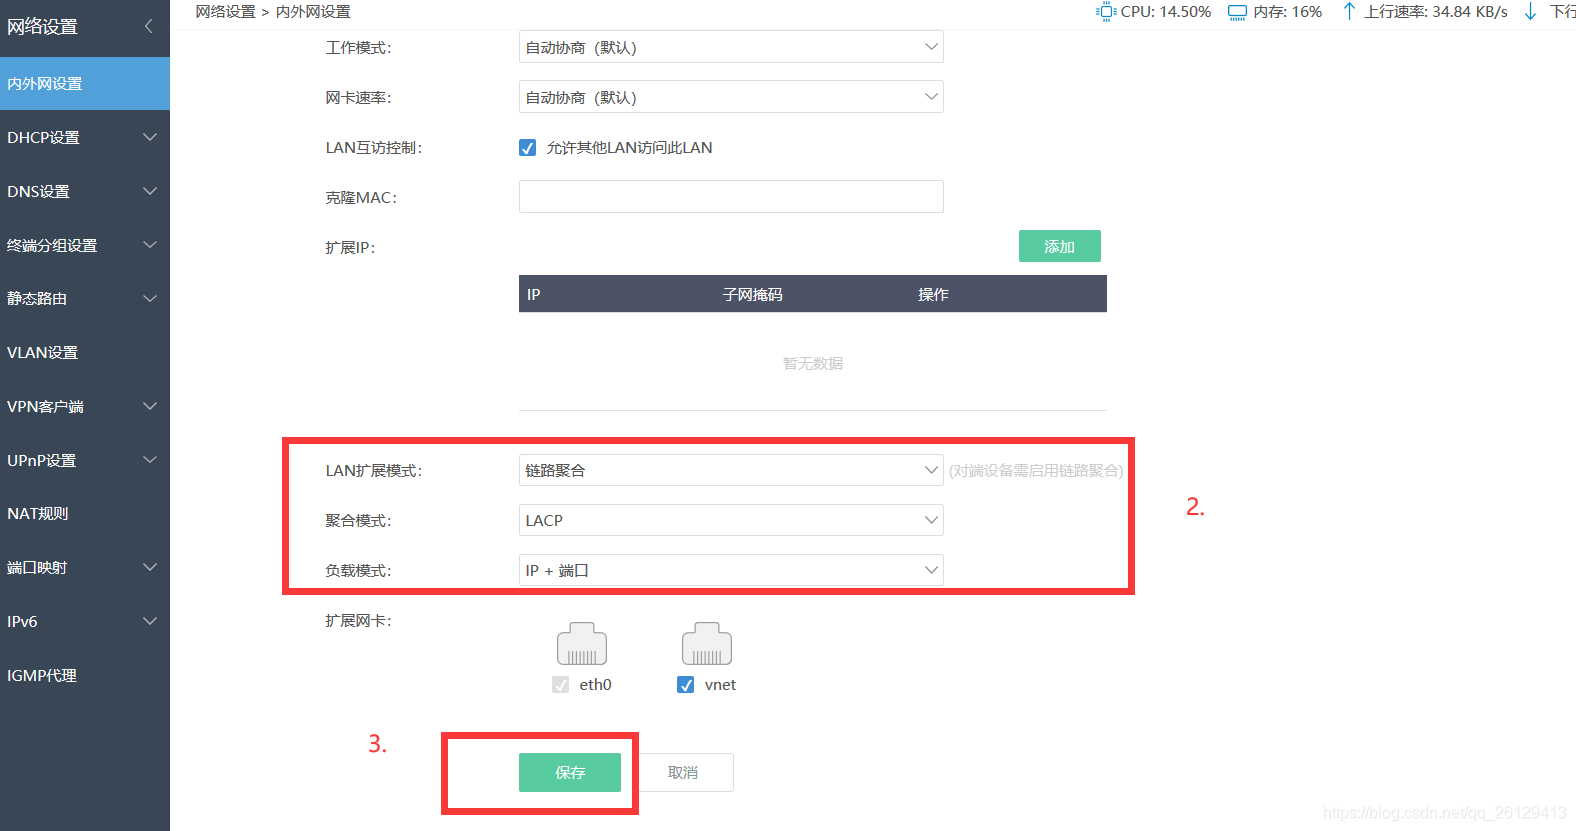Open the 工作模式 dropdown
This screenshot has width=1576, height=831.
[731, 47]
